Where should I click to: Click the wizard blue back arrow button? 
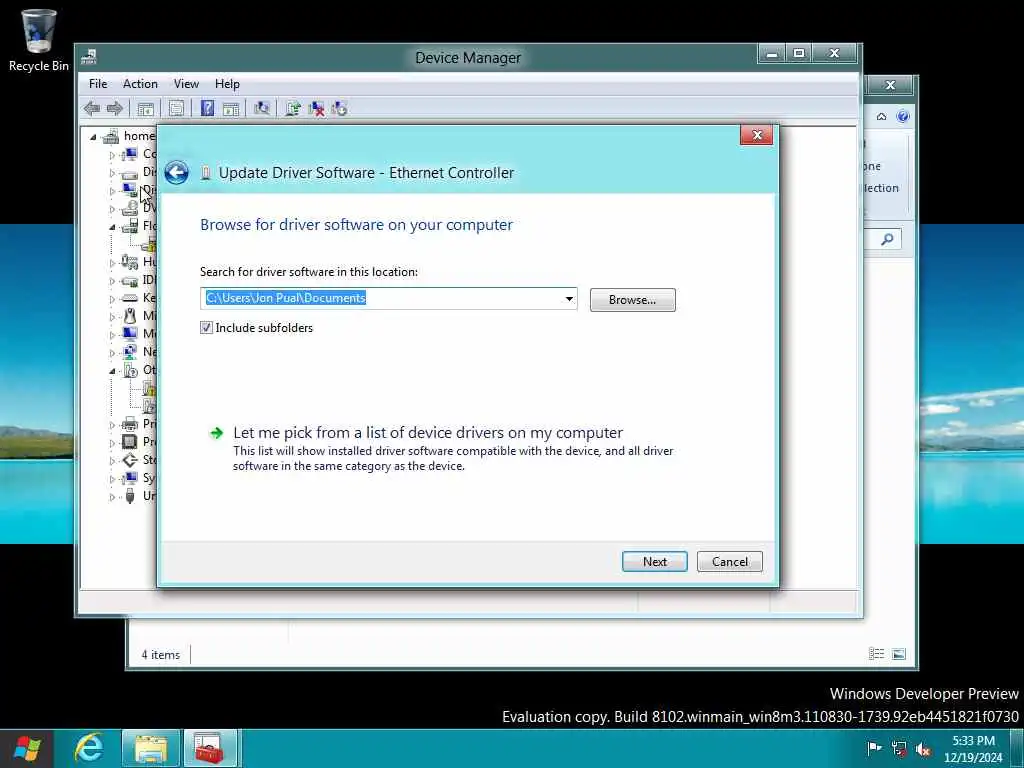(x=176, y=173)
